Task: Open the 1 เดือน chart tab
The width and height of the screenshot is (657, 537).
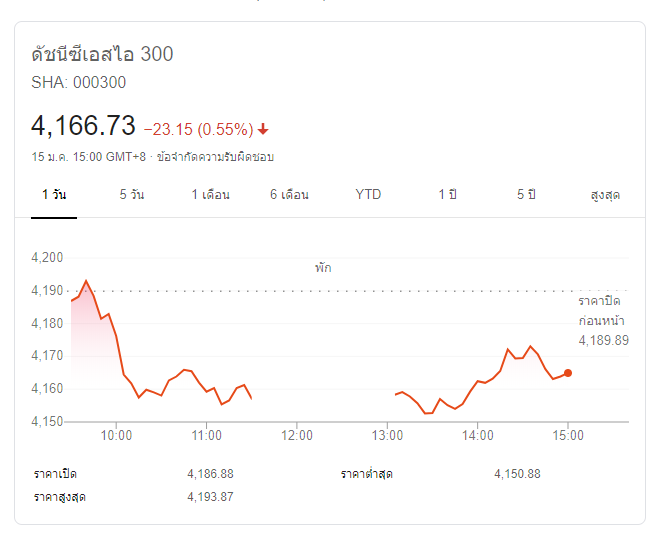Action: click(211, 194)
